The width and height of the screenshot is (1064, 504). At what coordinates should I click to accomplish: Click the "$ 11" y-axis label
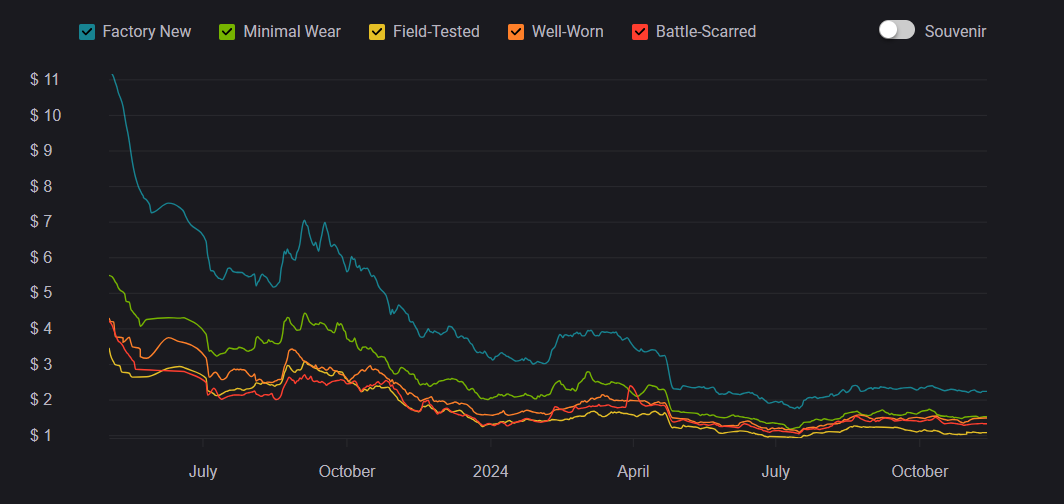point(46,79)
